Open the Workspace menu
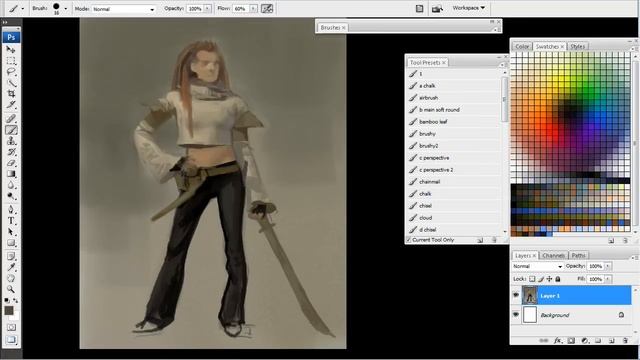This screenshot has height=360, width=640. point(469,8)
